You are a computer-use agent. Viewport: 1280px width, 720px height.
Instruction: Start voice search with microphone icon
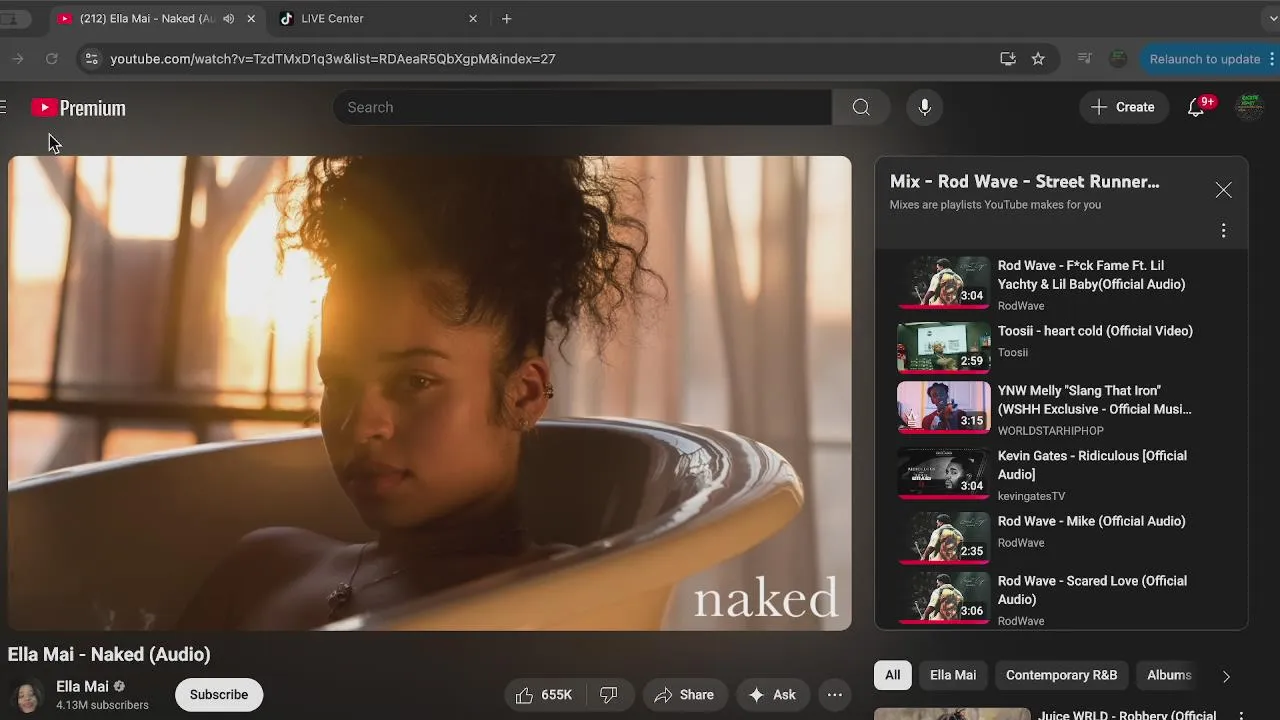pos(925,107)
